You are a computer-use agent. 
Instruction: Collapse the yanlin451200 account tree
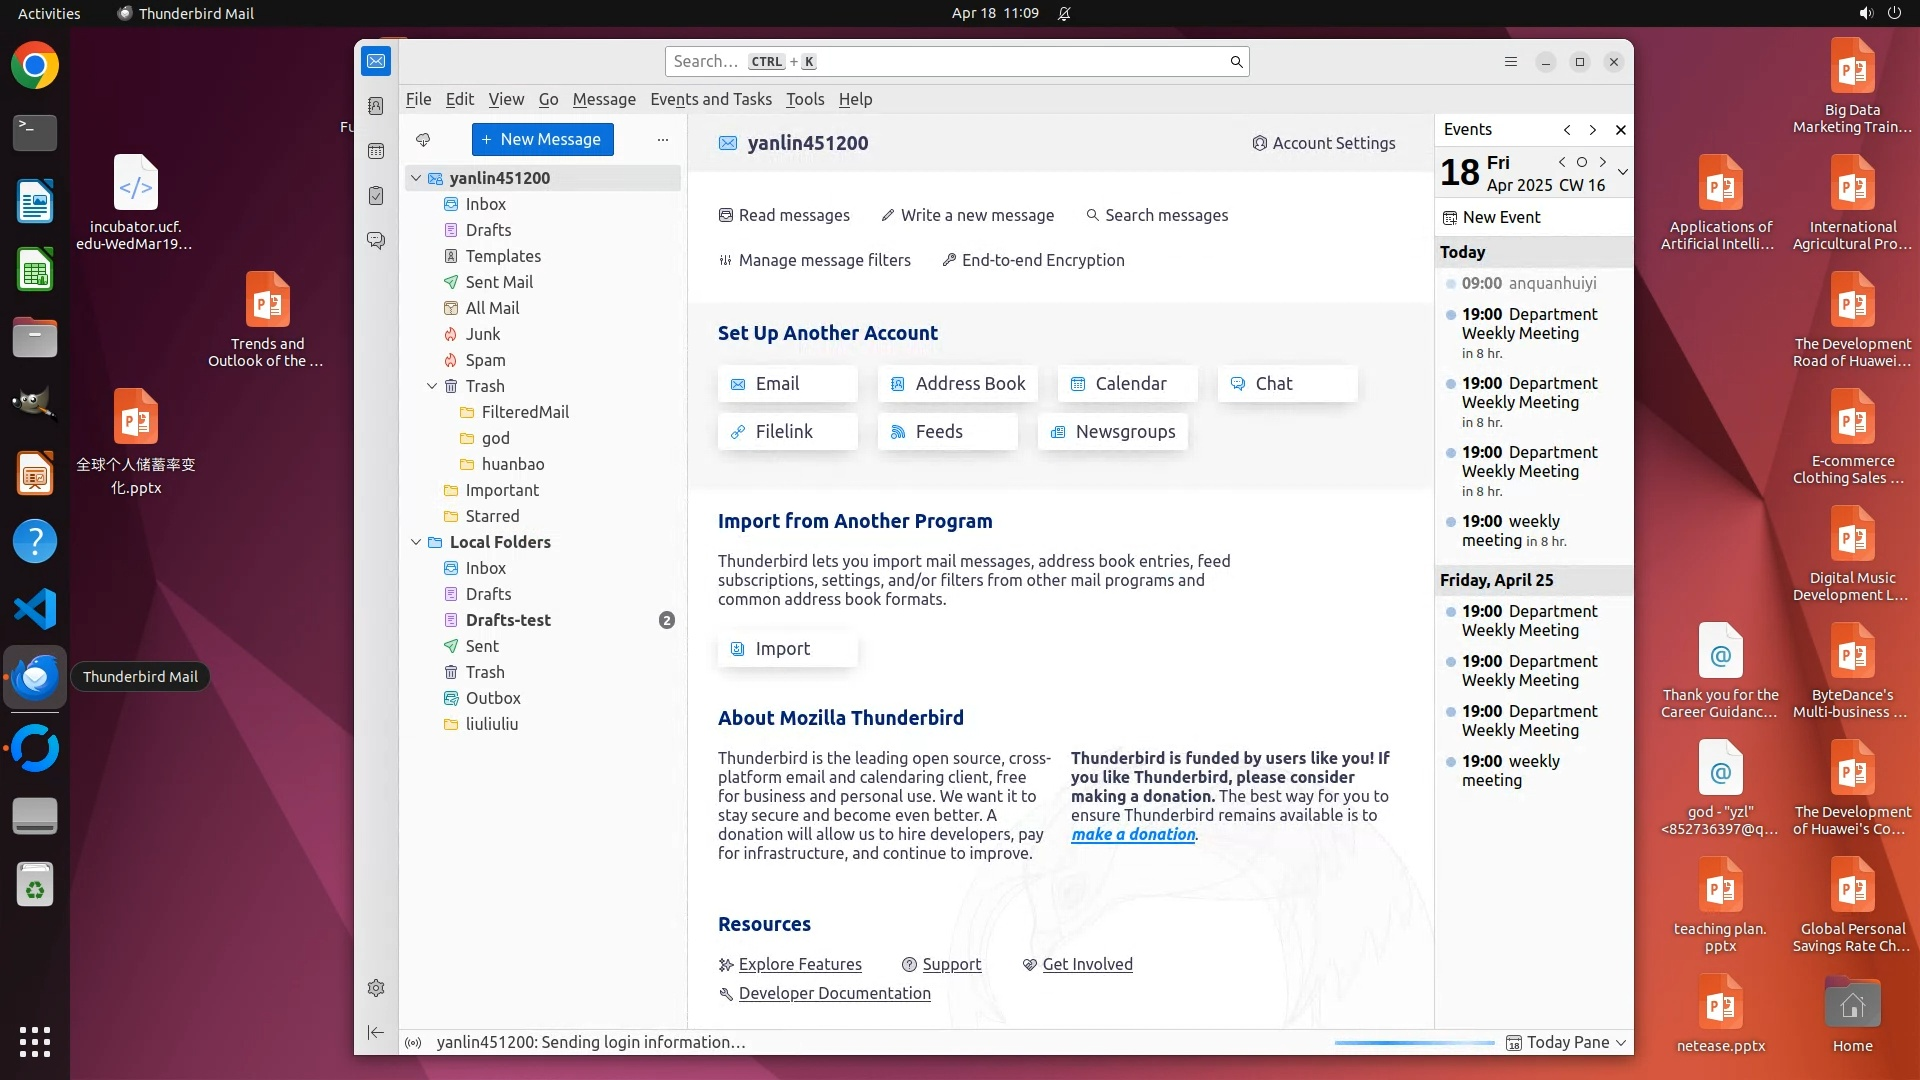416,178
